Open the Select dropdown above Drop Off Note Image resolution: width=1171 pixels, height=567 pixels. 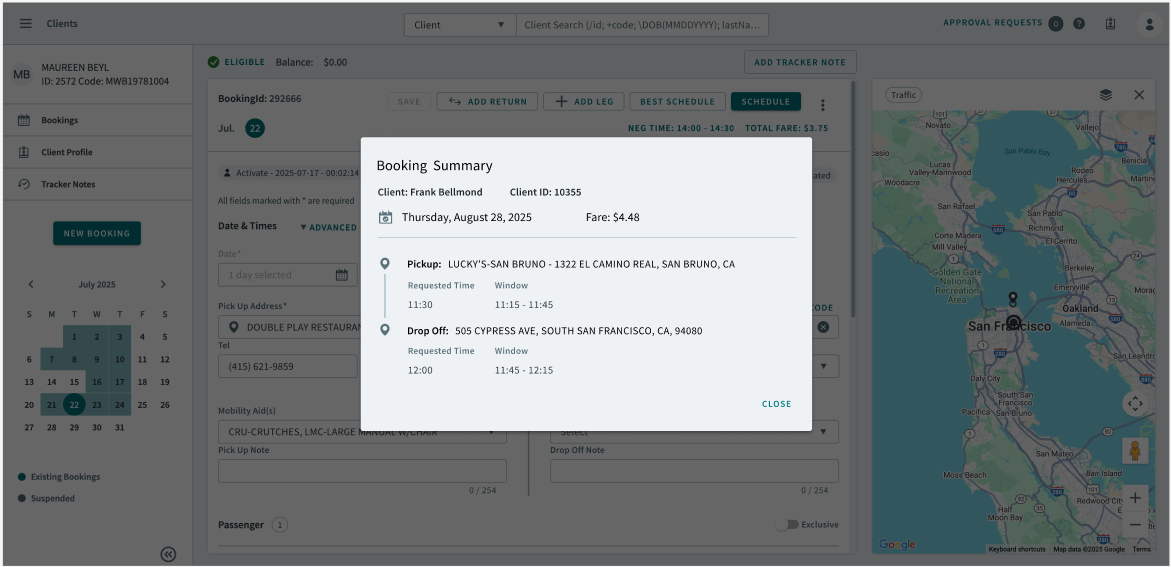(x=695, y=432)
